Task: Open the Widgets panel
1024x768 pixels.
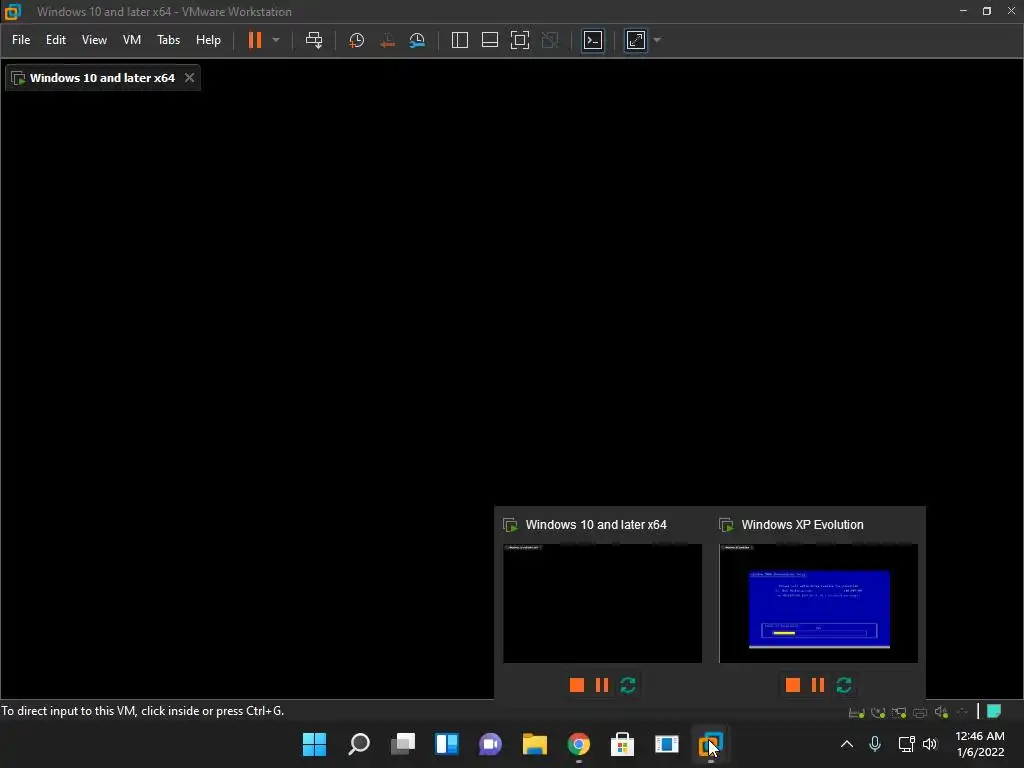Action: pyautogui.click(x=447, y=744)
